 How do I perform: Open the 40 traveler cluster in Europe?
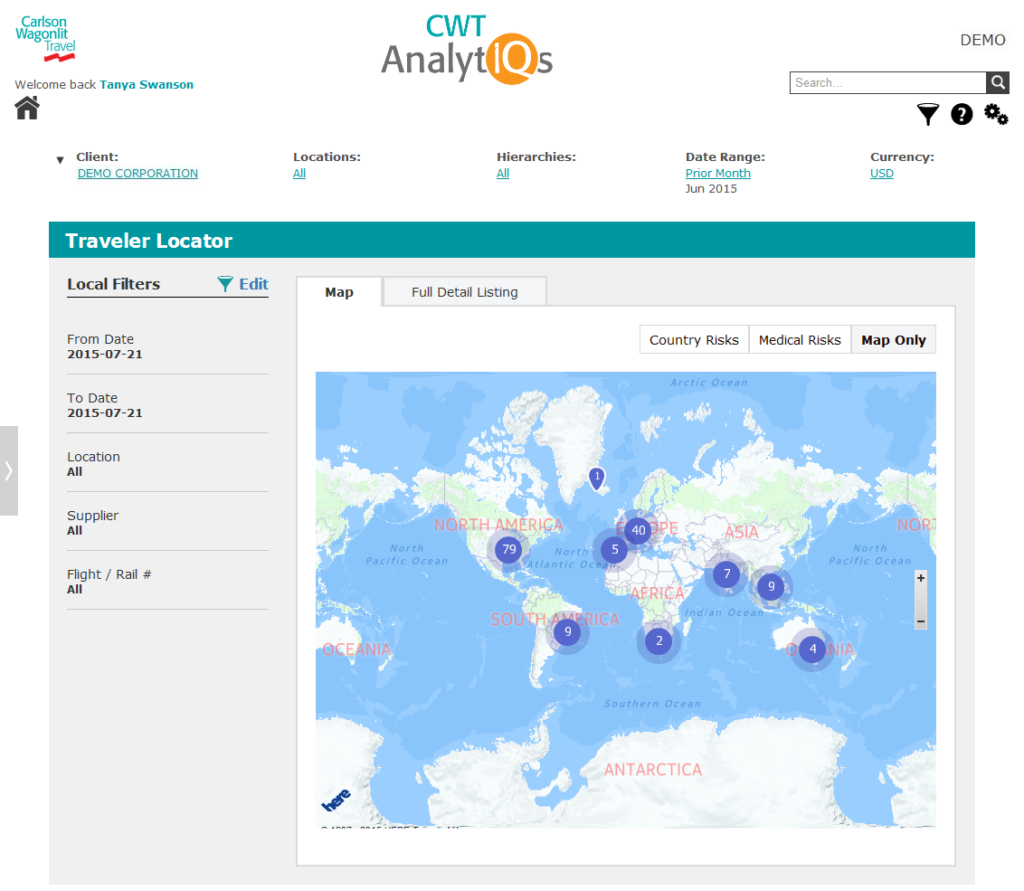tap(638, 530)
